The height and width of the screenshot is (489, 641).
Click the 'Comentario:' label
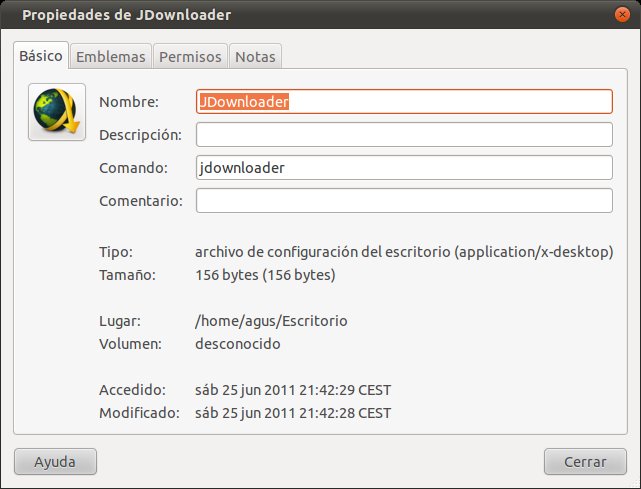(x=141, y=201)
